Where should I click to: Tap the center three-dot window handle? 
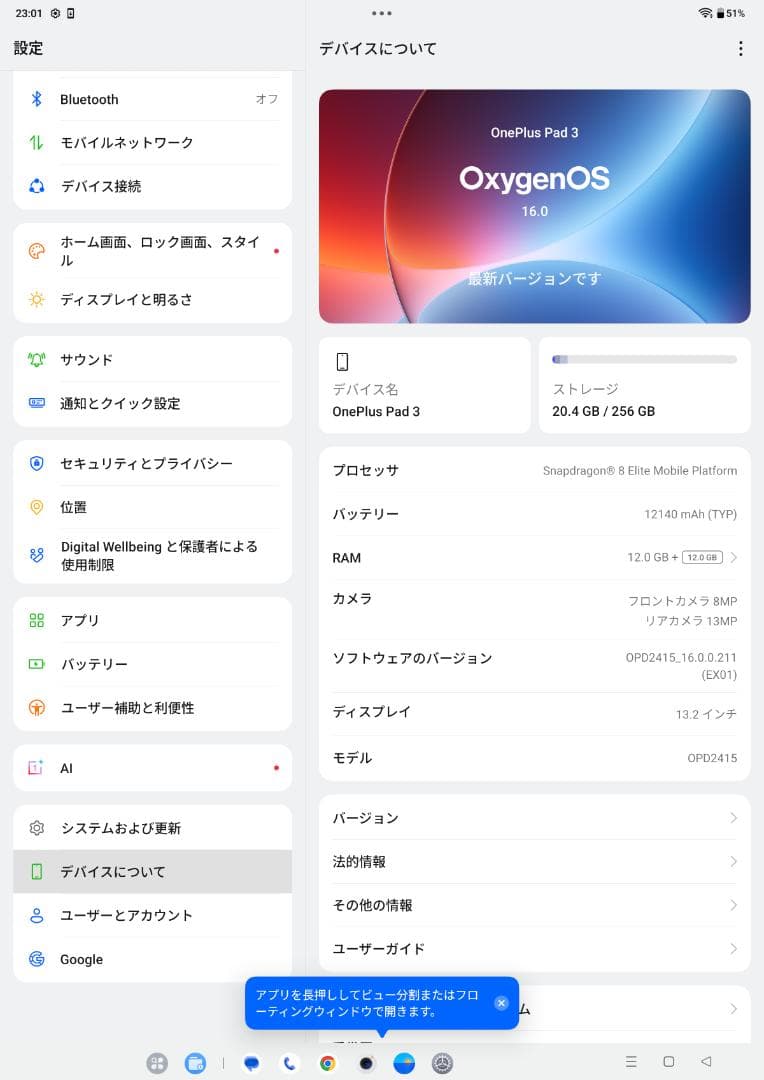click(382, 13)
